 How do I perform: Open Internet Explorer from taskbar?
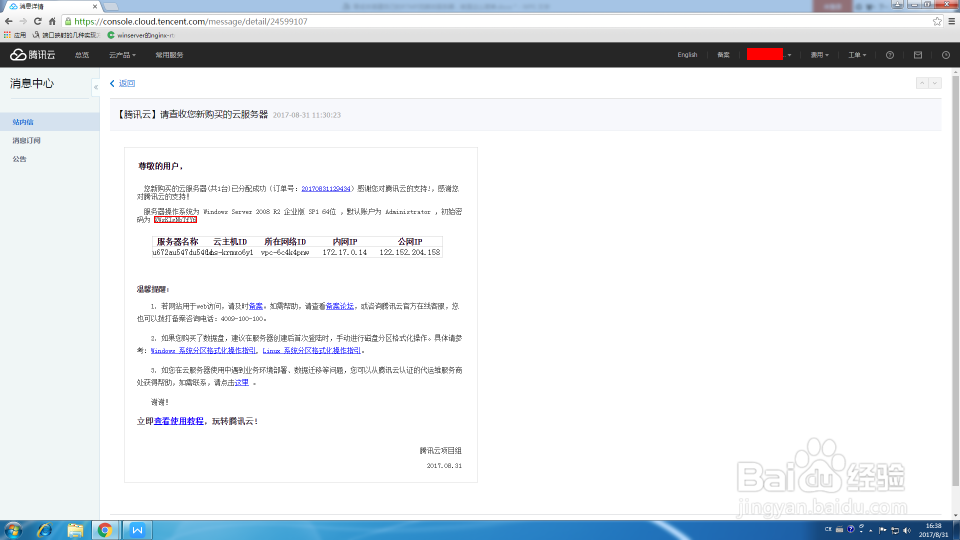pyautogui.click(x=44, y=530)
